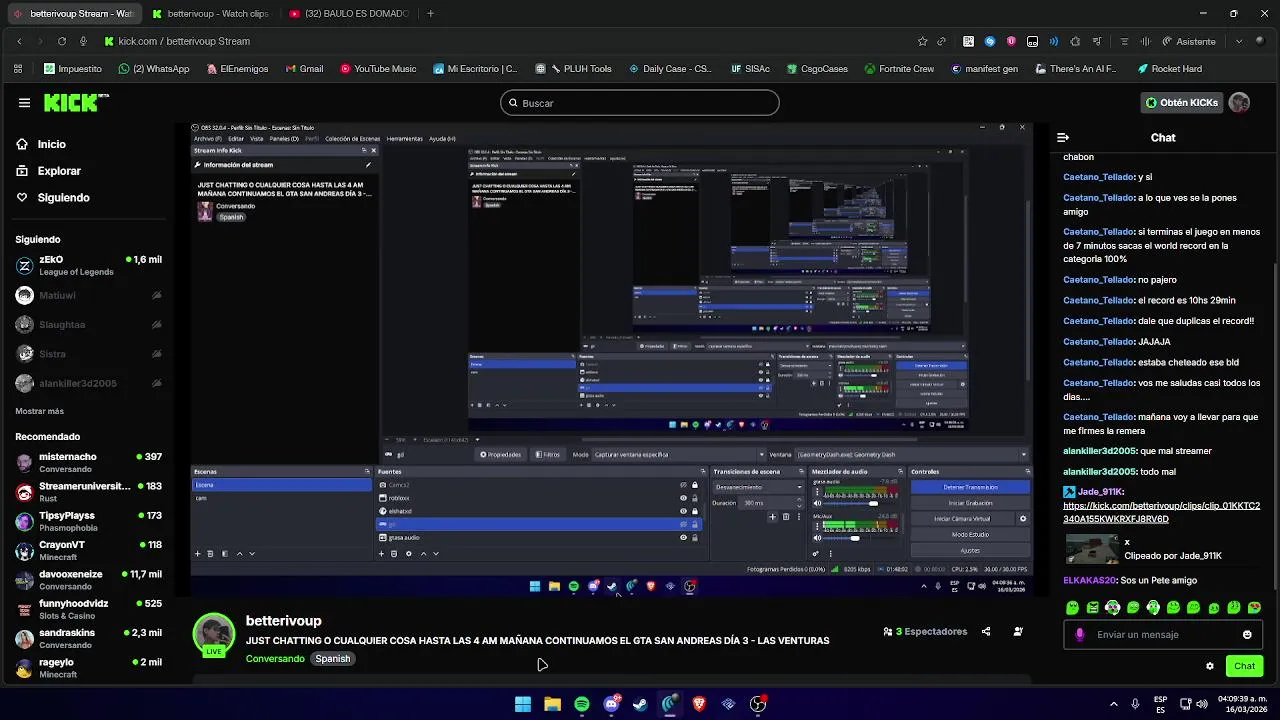This screenshot has width=1280, height=720.
Task: Copy the page link icon
Action: pyautogui.click(x=942, y=41)
